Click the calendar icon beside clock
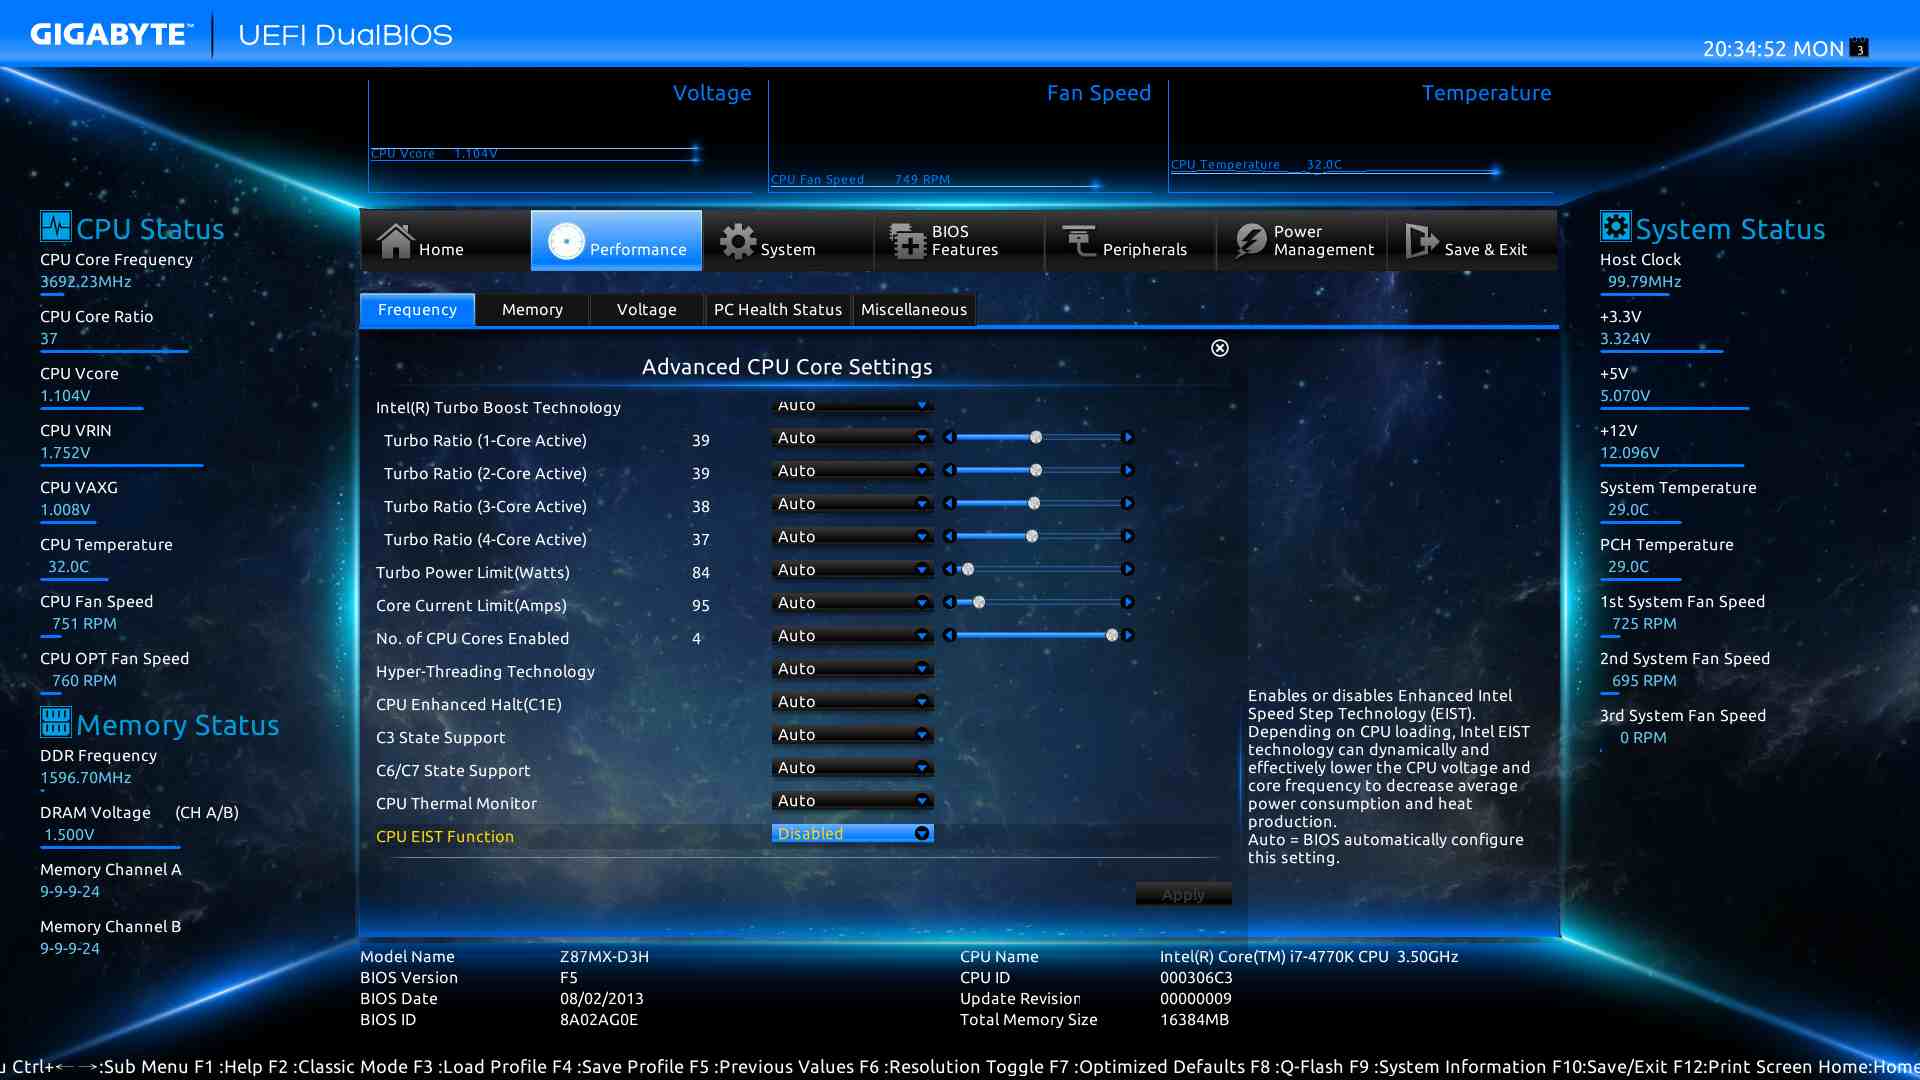This screenshot has width=1920, height=1080. [x=1859, y=48]
